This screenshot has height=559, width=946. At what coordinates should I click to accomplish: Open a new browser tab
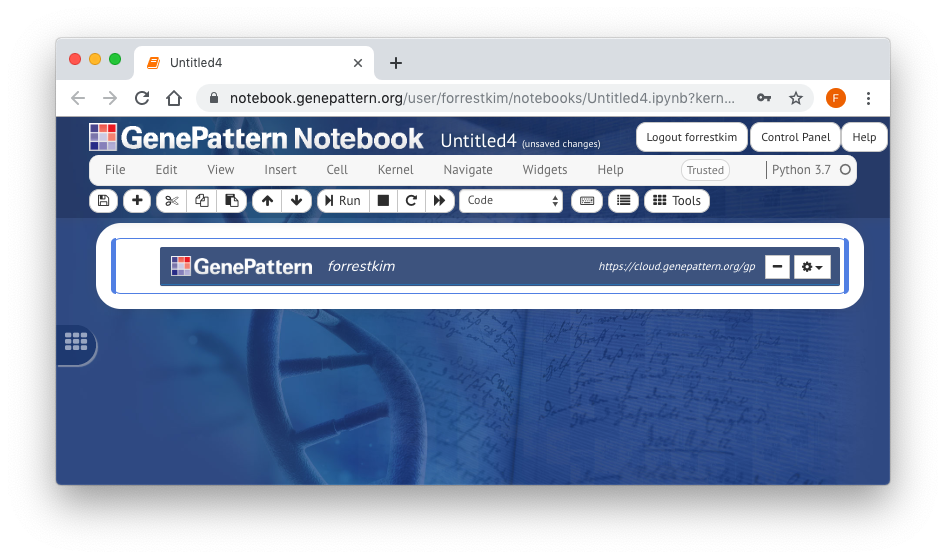tap(396, 63)
